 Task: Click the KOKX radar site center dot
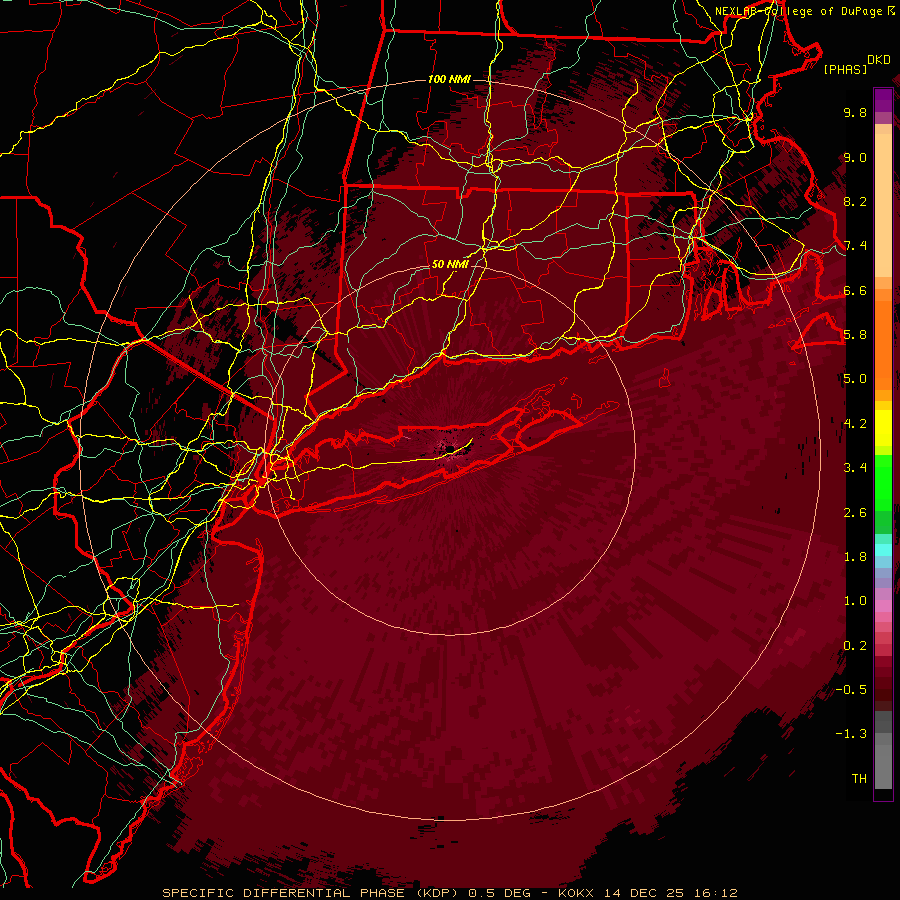click(x=451, y=449)
